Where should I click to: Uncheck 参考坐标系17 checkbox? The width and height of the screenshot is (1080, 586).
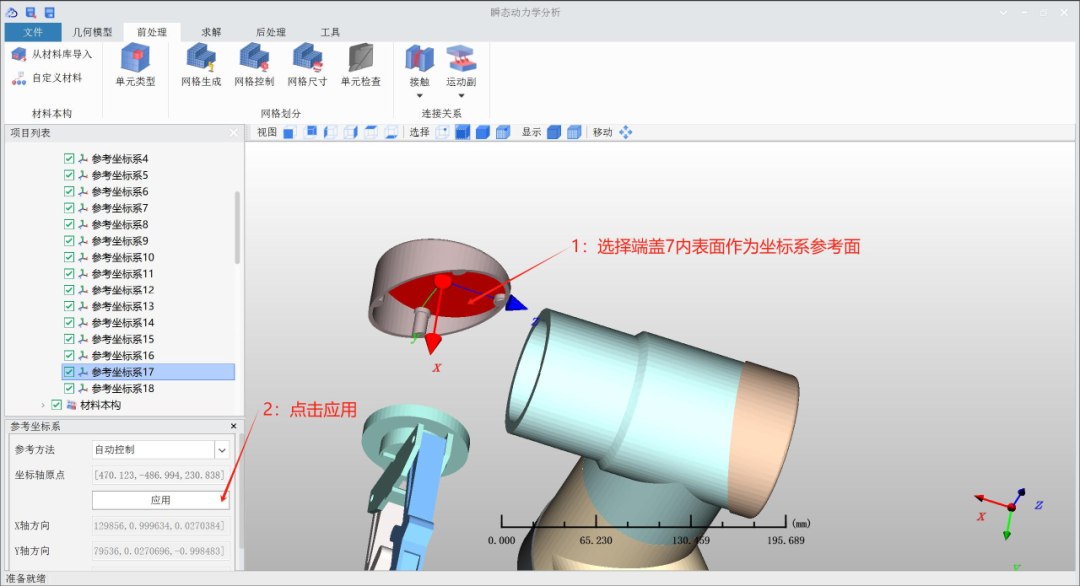(x=69, y=372)
